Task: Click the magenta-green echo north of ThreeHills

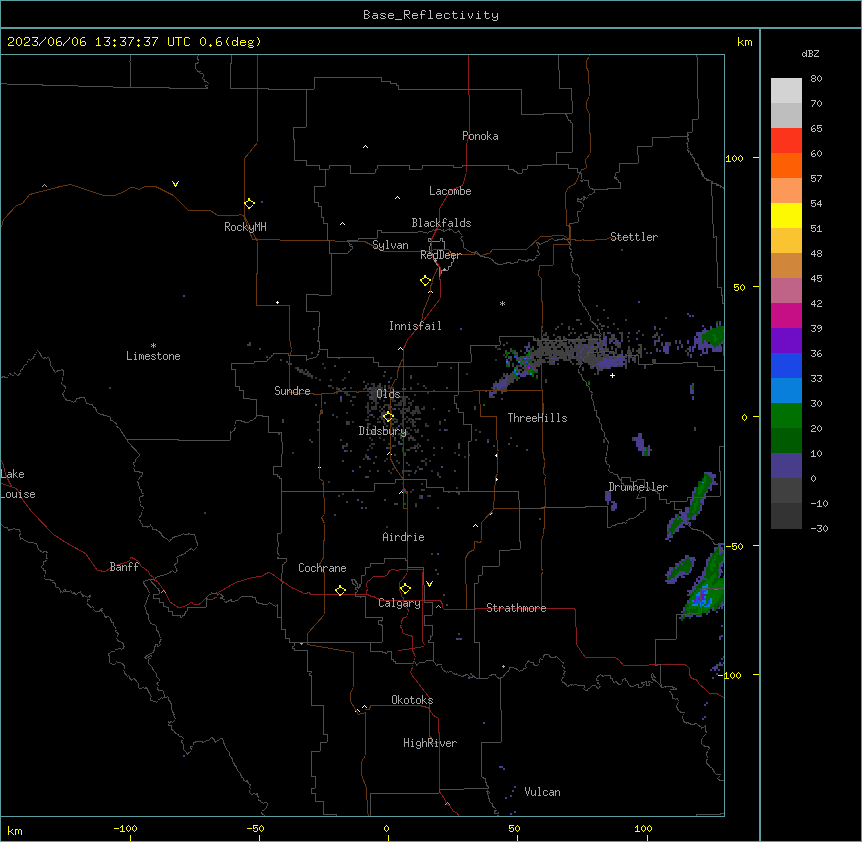Action: (521, 363)
